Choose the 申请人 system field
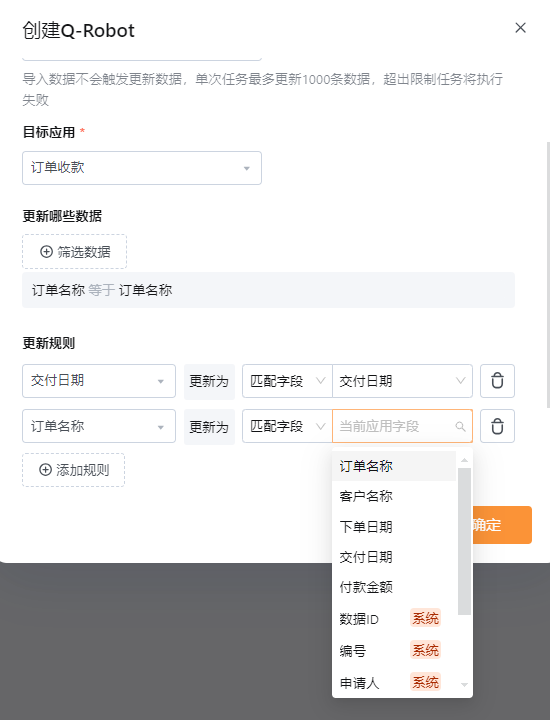This screenshot has height=720, width=550. click(x=394, y=683)
